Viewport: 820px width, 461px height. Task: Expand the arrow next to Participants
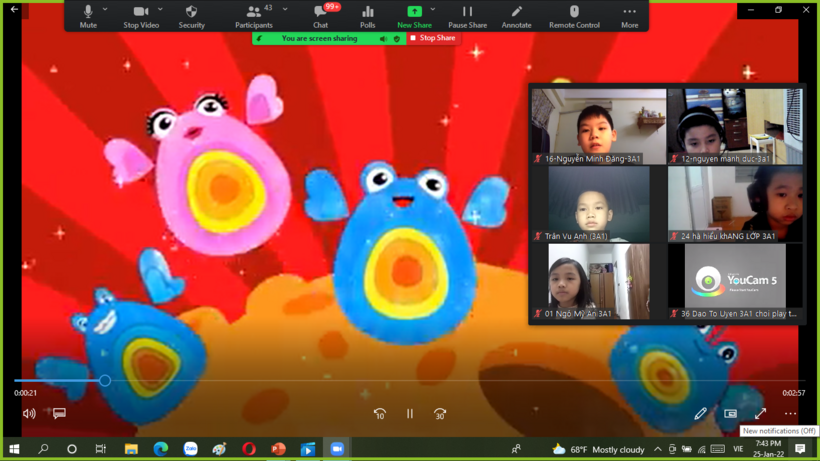285,10
